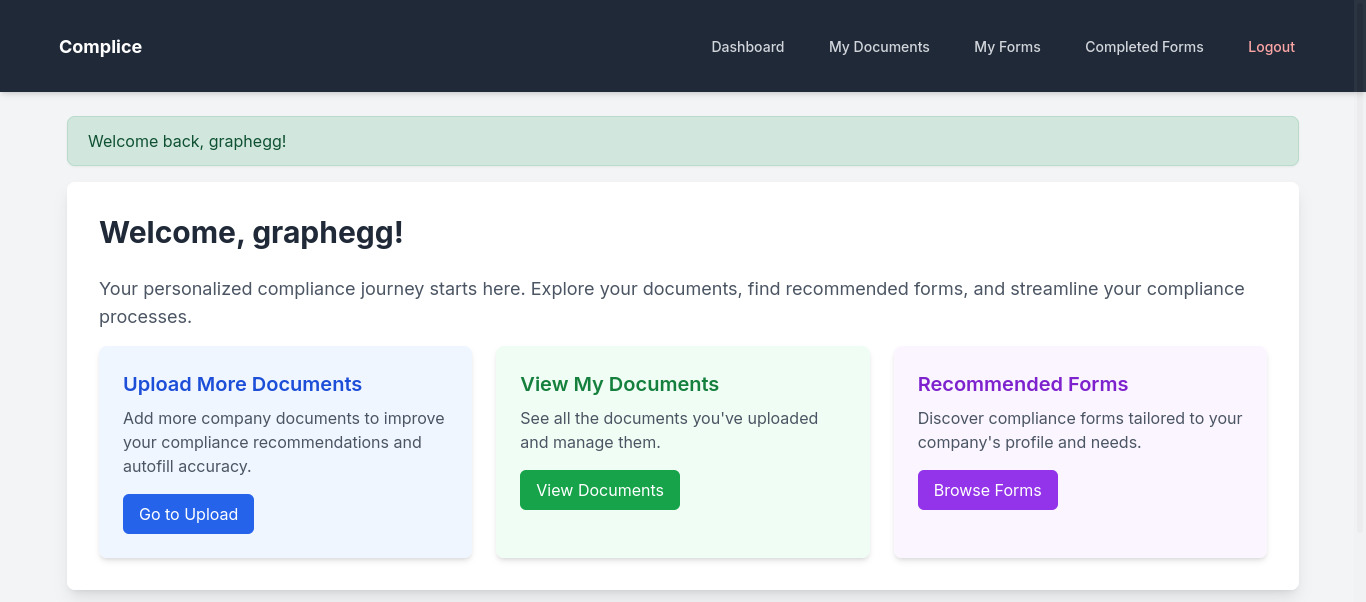Screen dimensions: 1366x602
Task: Click the blue Go to Upload button
Action: 188,514
